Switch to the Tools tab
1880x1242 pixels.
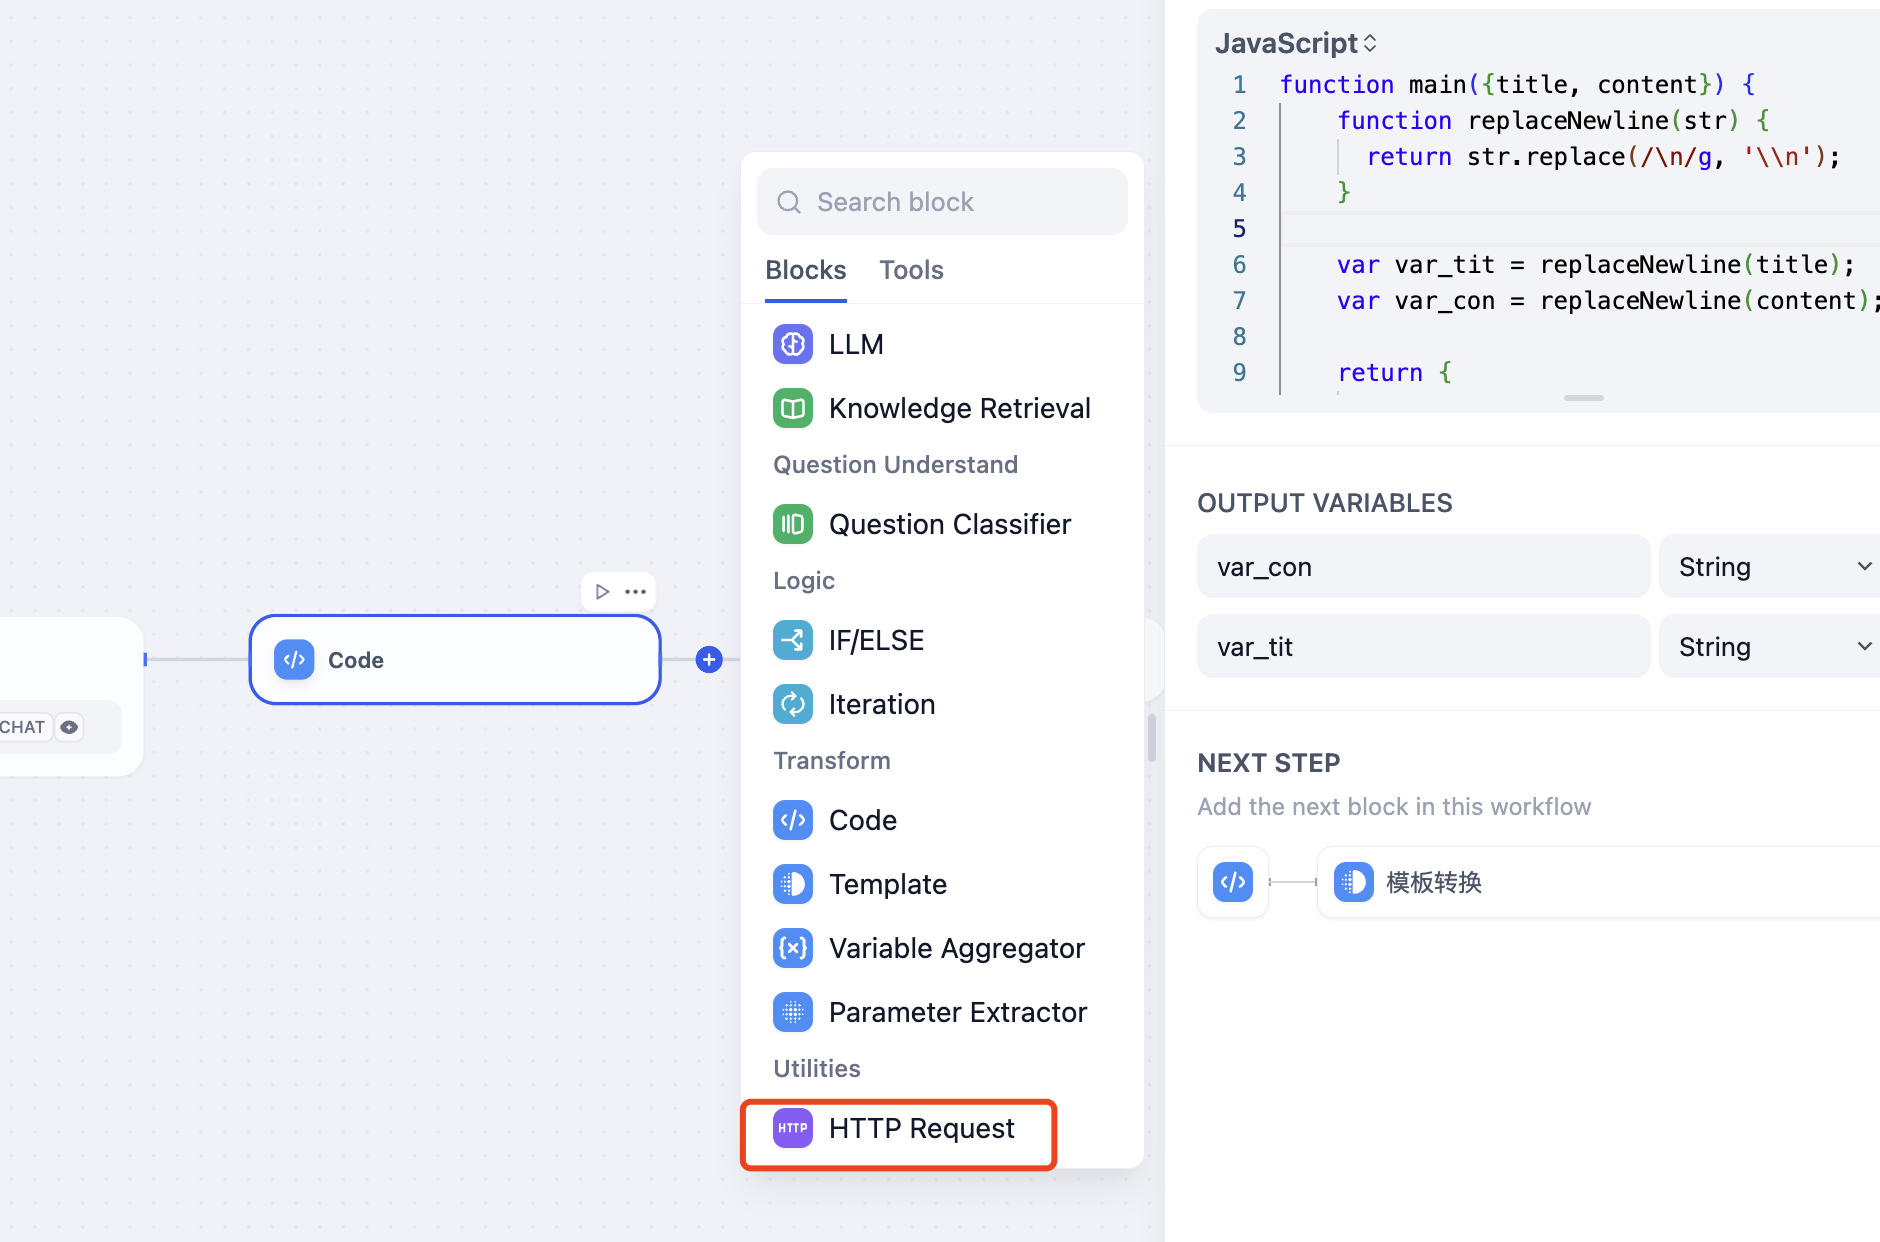tap(911, 270)
